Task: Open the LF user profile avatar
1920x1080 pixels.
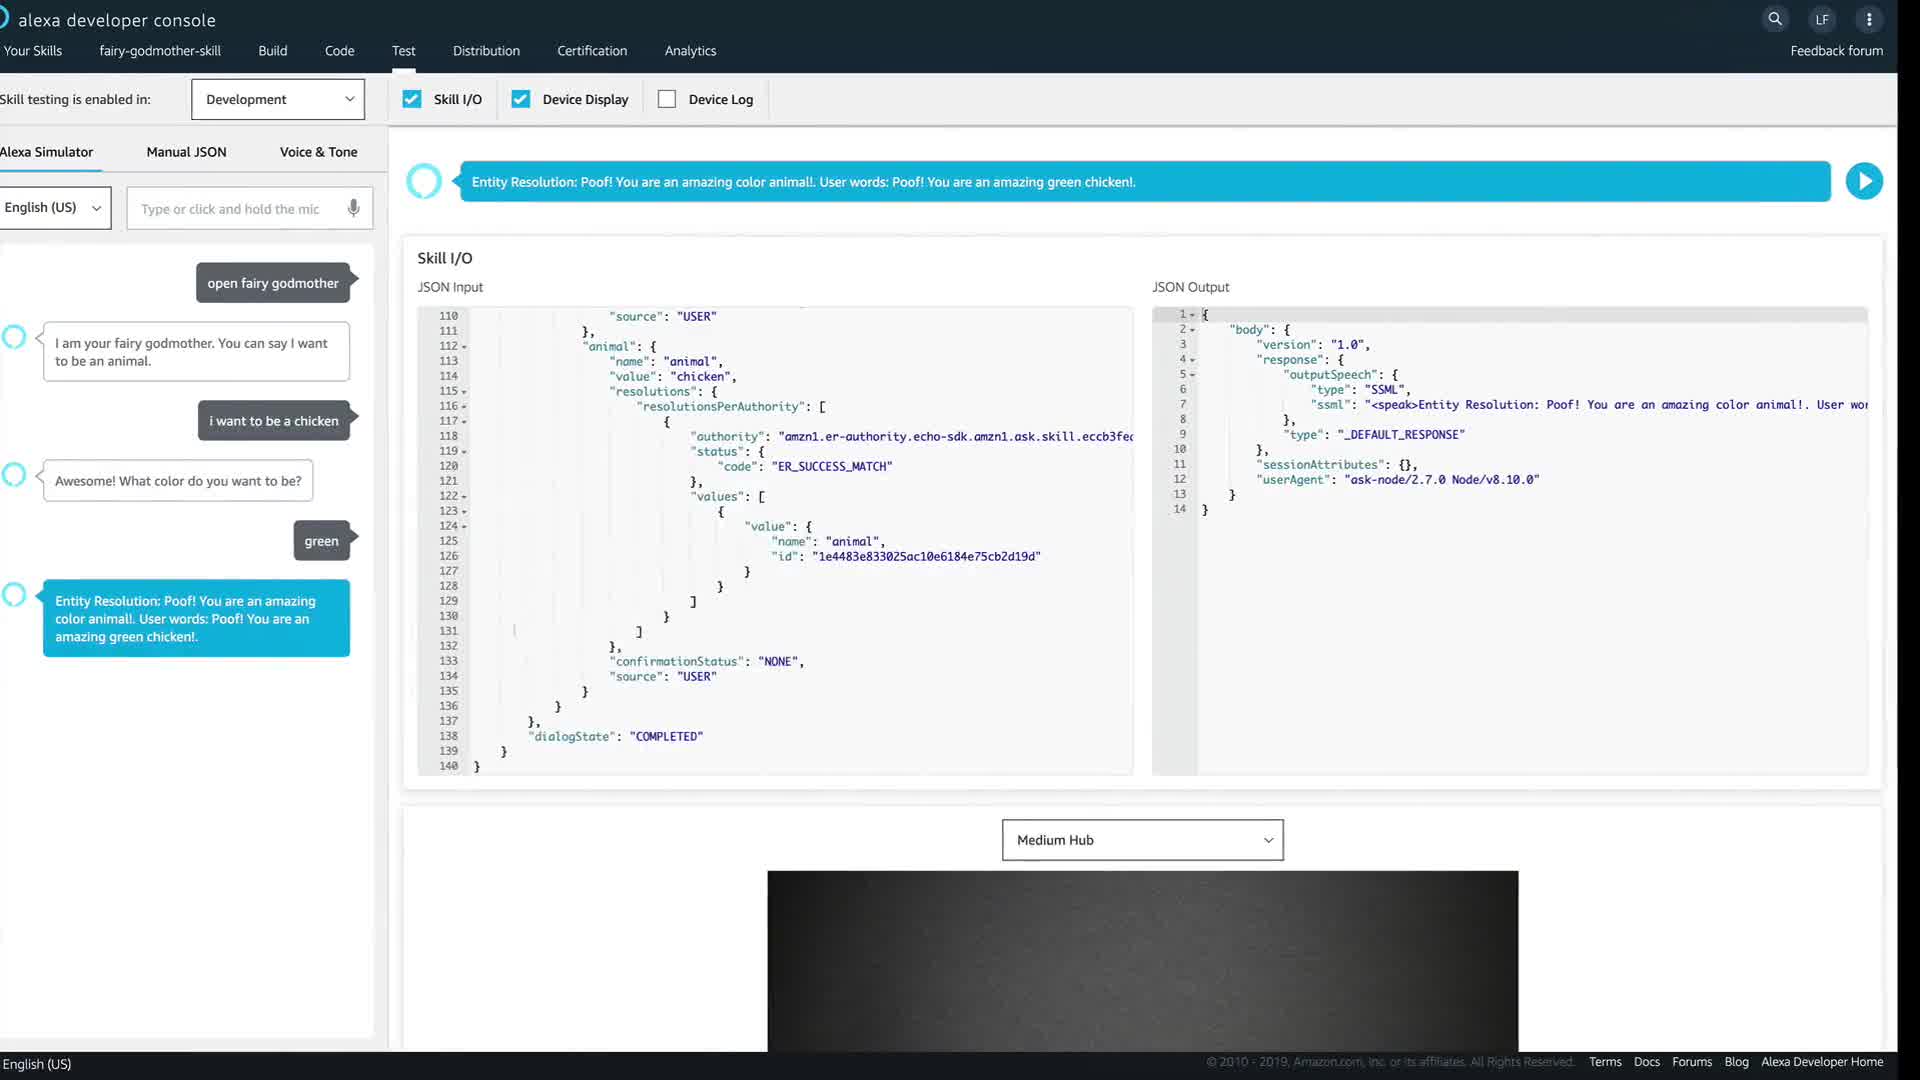Action: pyautogui.click(x=1822, y=19)
